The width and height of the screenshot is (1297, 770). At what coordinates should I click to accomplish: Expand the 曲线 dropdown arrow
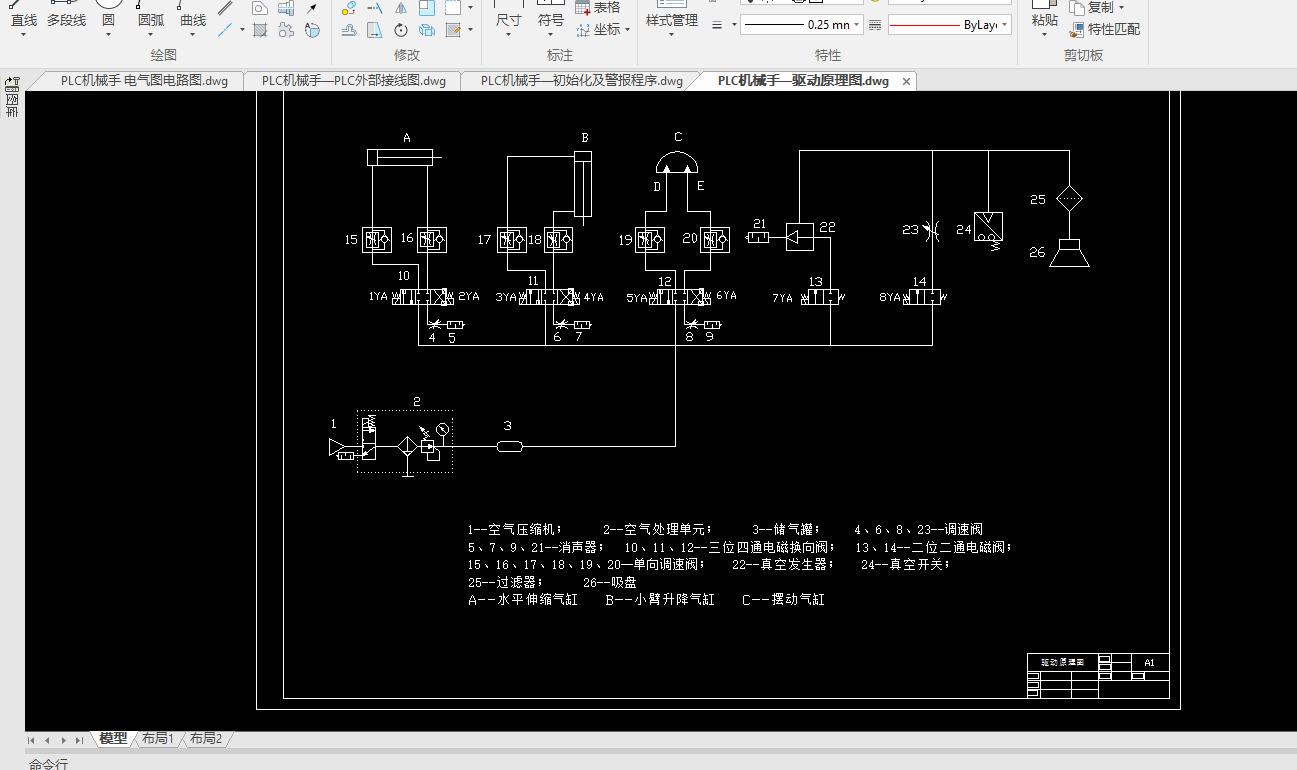point(193,36)
